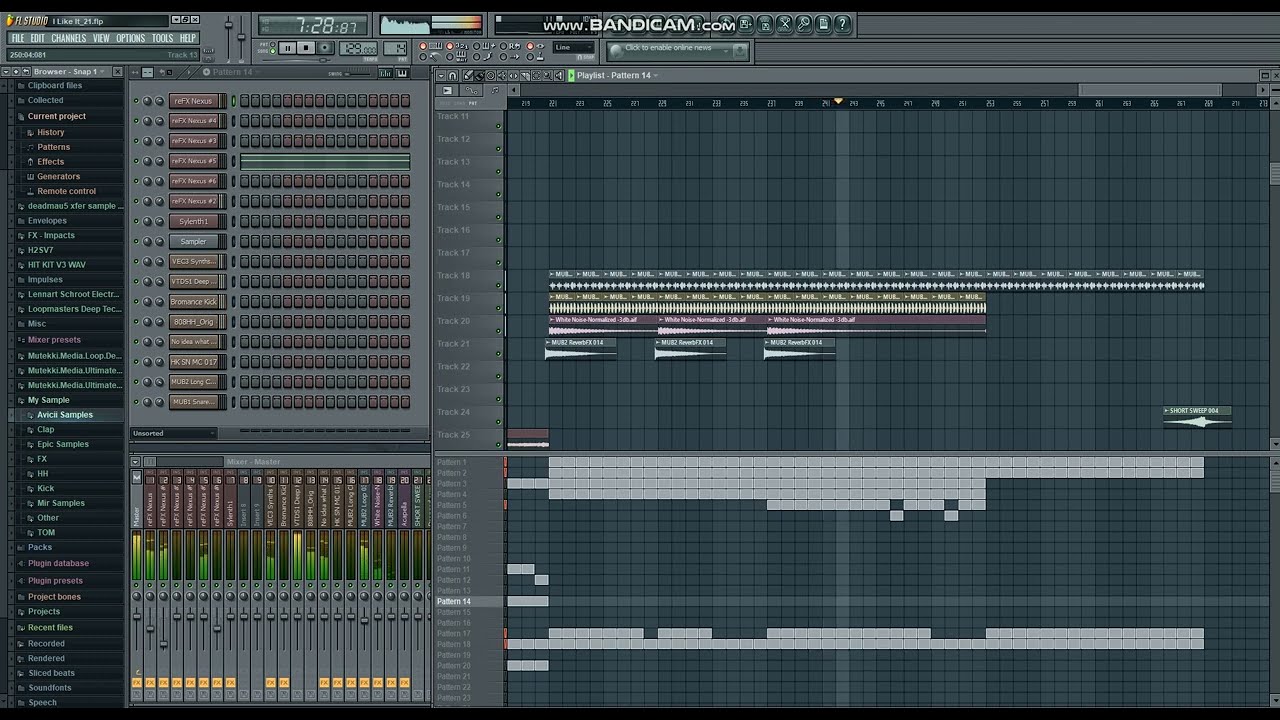Select the Zoom tool in Playlist toolbar
The width and height of the screenshot is (1280, 720).
click(547, 76)
